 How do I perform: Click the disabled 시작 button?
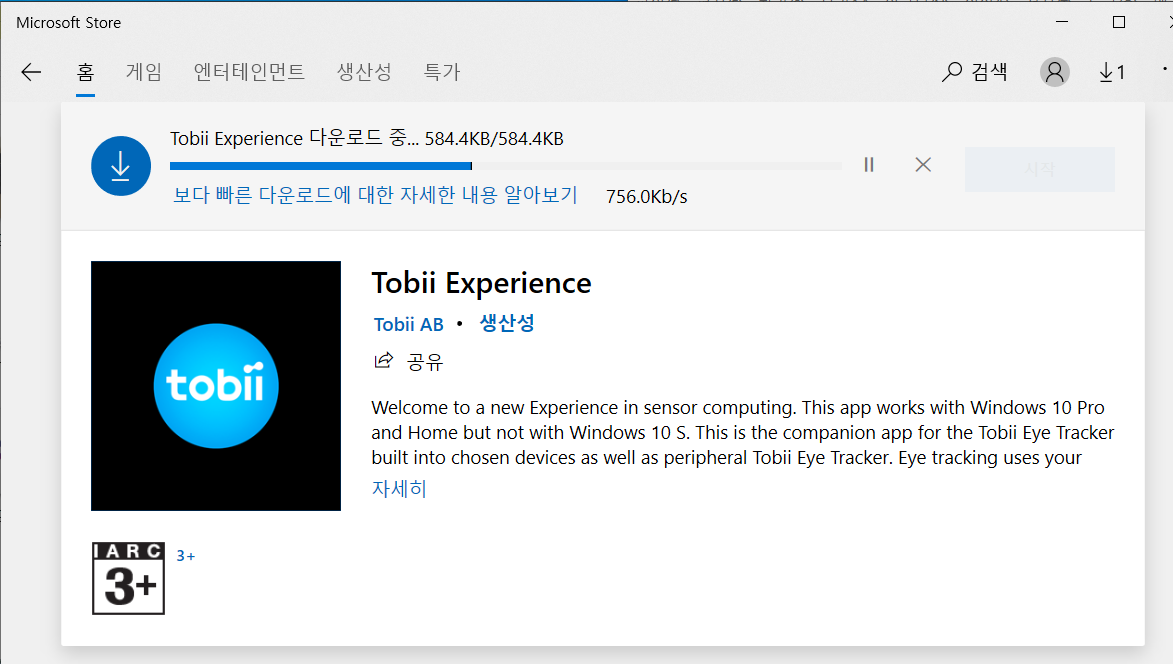[x=1039, y=169]
